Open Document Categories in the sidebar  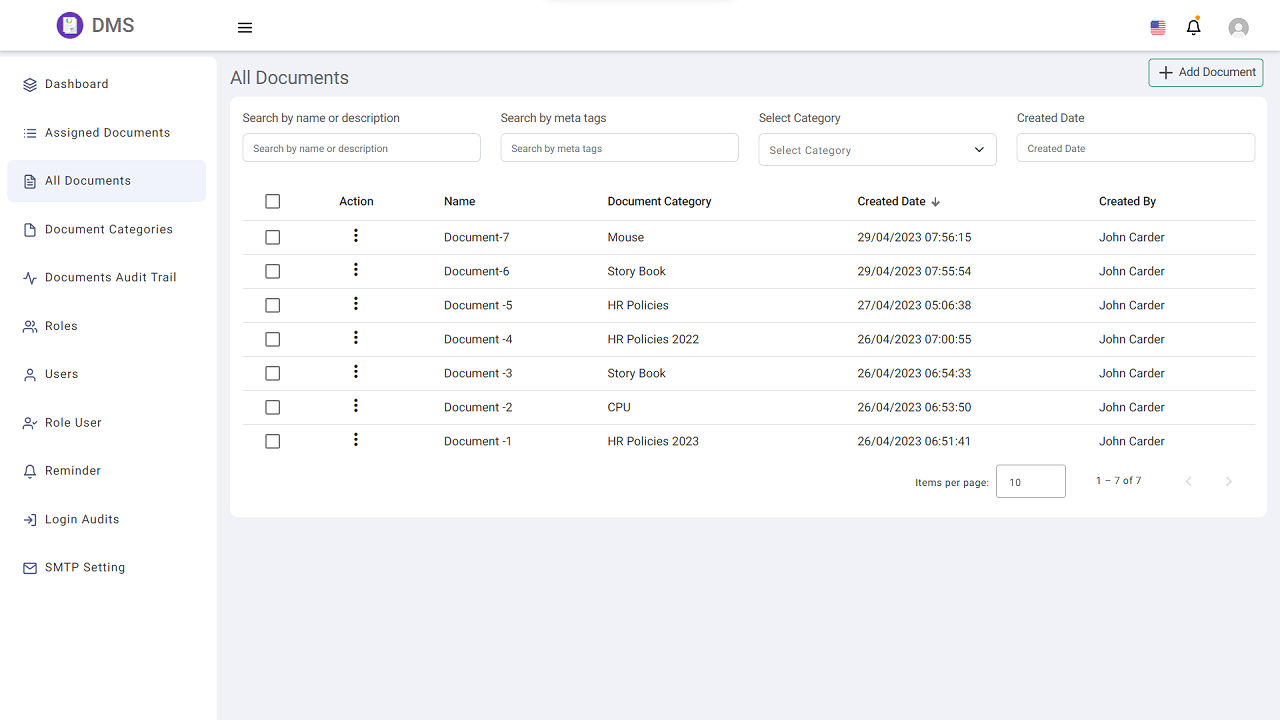pyautogui.click(x=108, y=230)
